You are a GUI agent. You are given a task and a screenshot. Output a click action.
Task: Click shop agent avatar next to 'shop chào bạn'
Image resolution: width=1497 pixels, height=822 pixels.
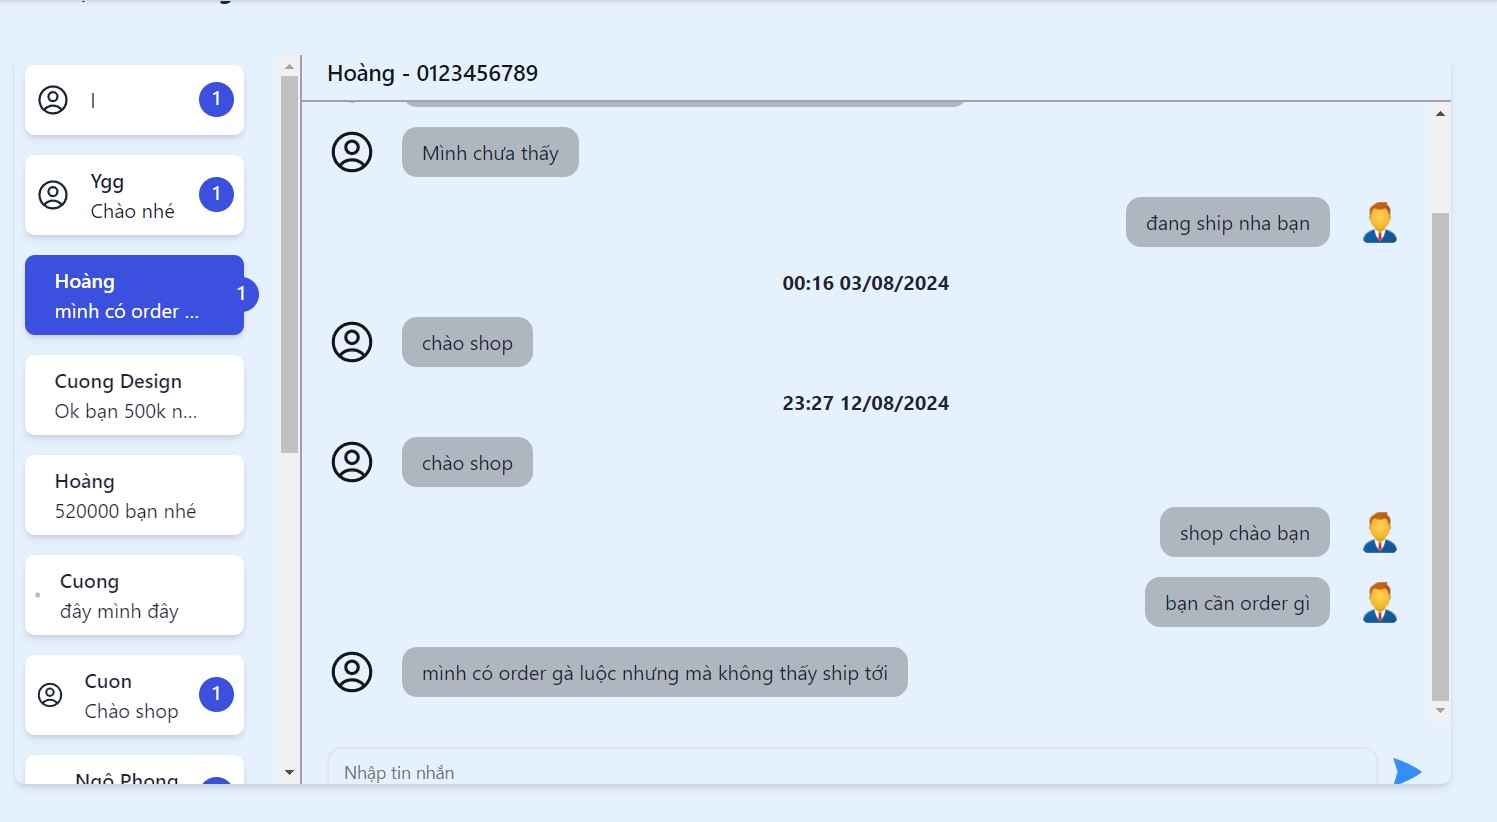coord(1380,532)
